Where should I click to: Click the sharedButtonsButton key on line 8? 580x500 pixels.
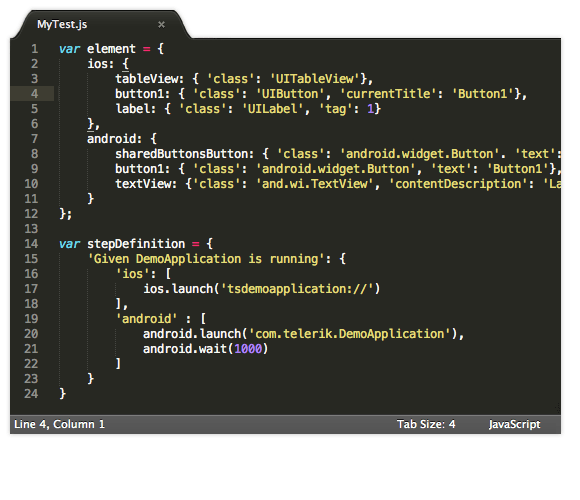(181, 154)
